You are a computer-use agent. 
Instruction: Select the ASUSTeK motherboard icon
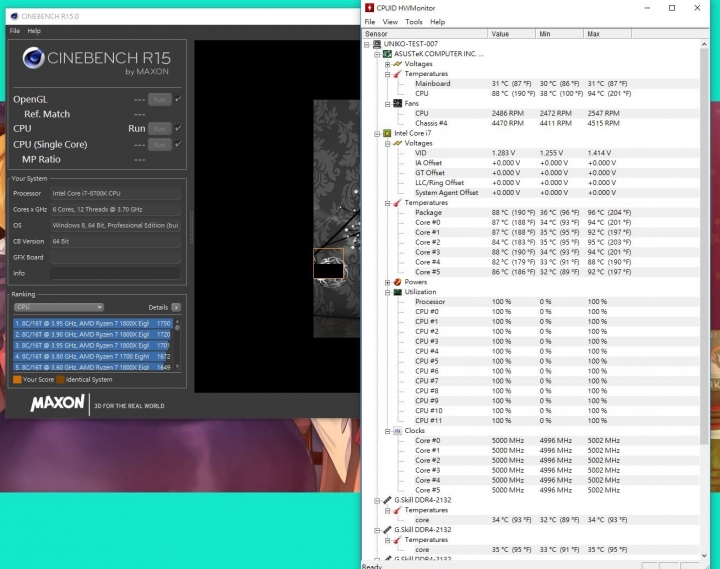coord(387,54)
